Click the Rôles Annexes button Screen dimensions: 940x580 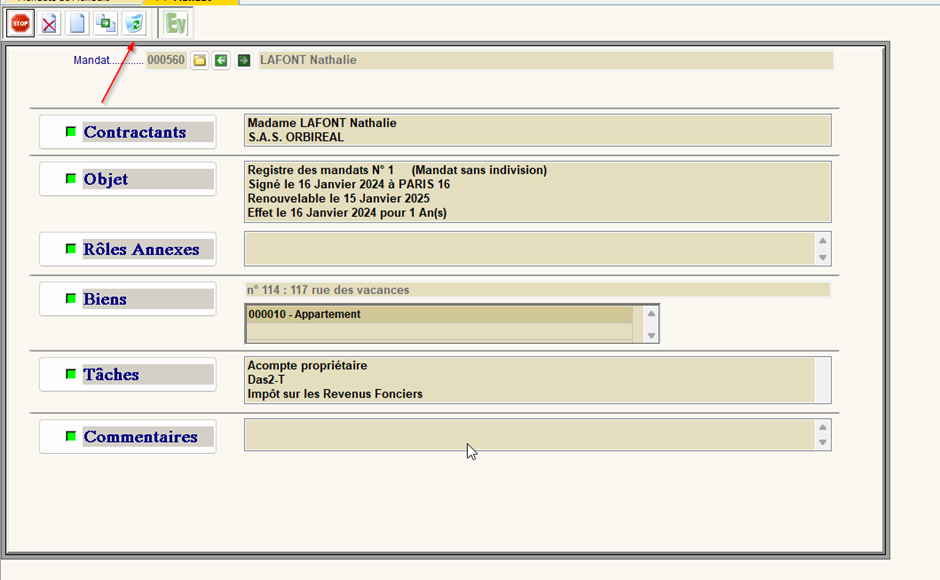(128, 249)
